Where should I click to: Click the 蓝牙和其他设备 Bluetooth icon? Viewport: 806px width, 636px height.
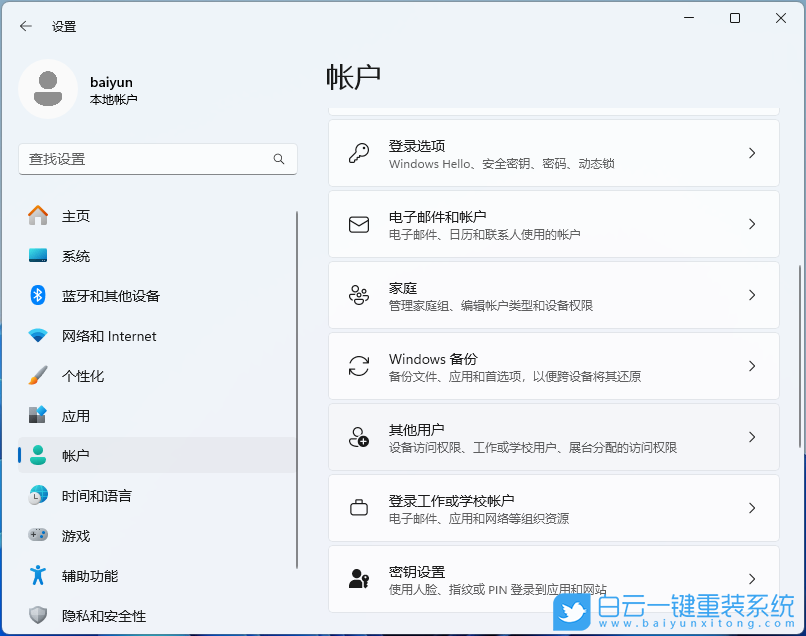(34, 296)
